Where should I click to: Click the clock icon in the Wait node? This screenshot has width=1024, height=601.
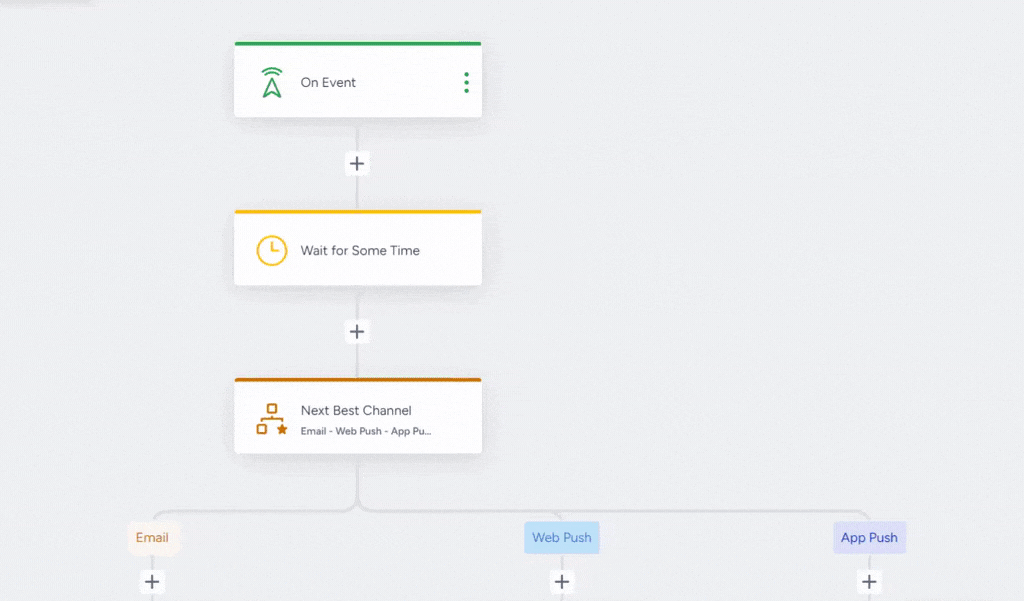[271, 251]
